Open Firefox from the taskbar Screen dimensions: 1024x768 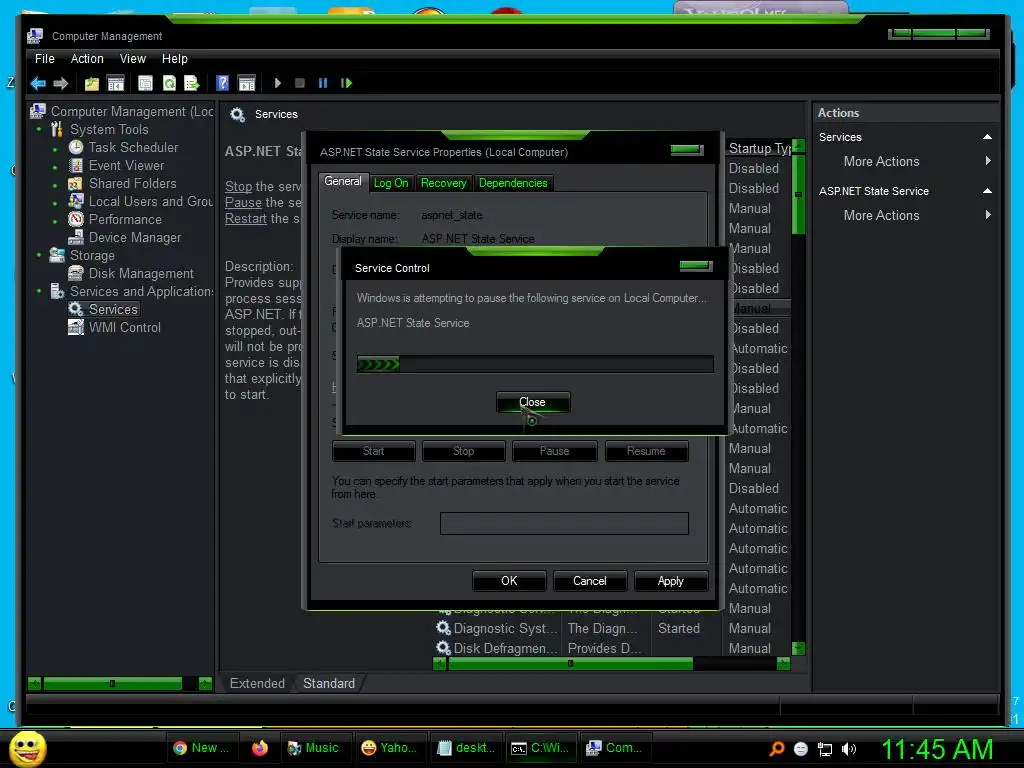pos(260,748)
